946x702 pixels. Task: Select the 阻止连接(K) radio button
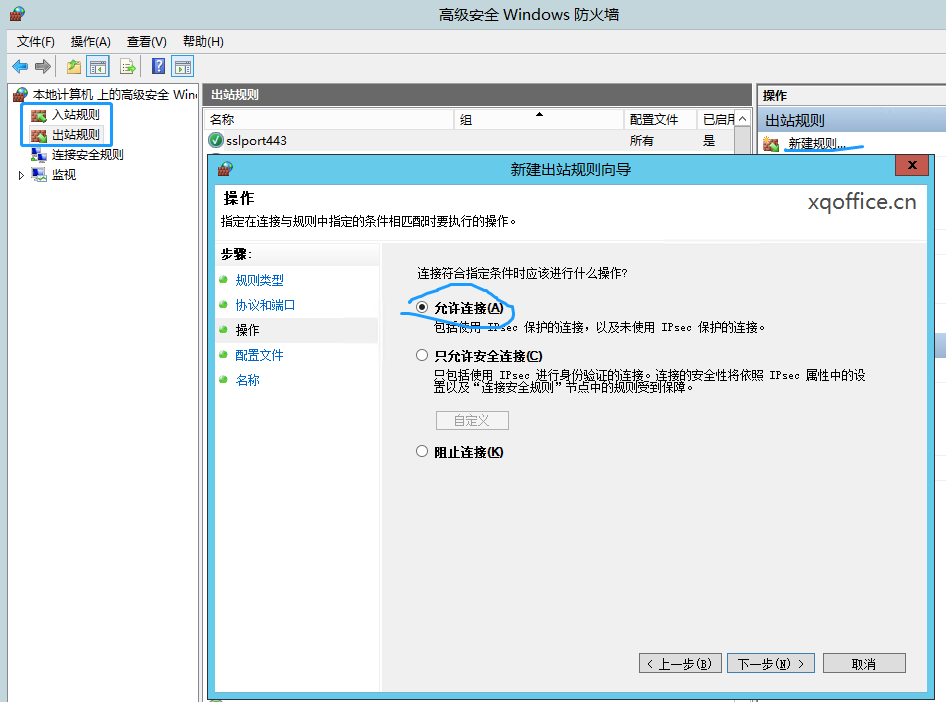tap(422, 451)
